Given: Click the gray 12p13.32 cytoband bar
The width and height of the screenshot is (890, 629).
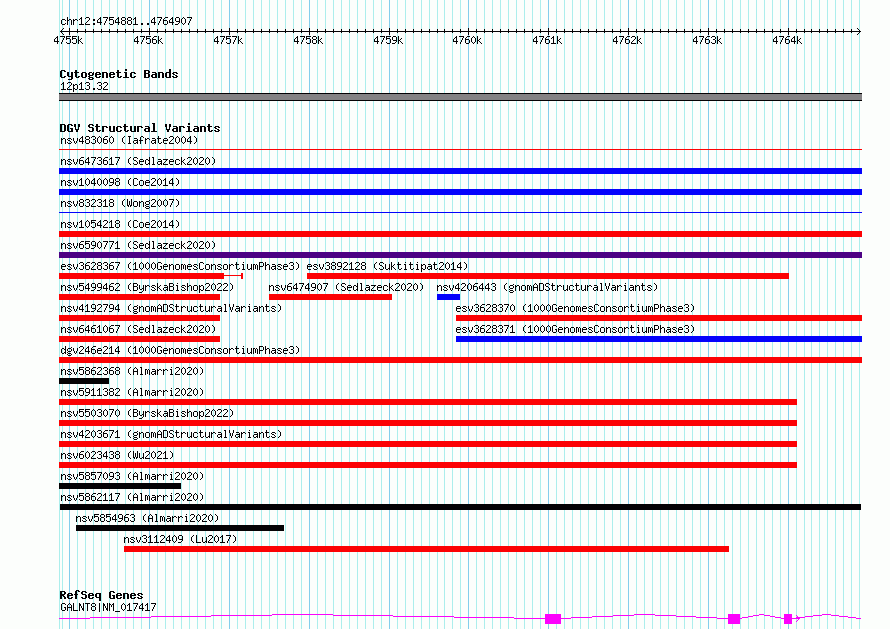Looking at the screenshot, I should 460,97.
